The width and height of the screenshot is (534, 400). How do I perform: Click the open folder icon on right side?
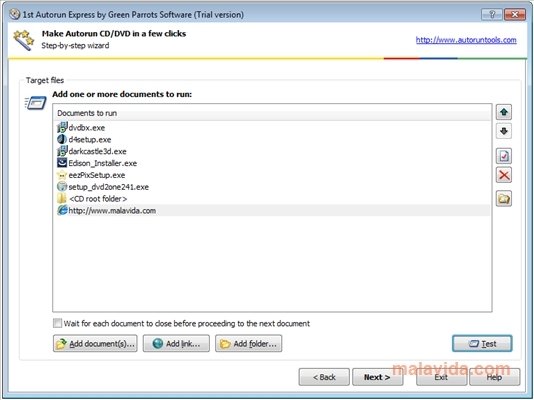(x=504, y=199)
